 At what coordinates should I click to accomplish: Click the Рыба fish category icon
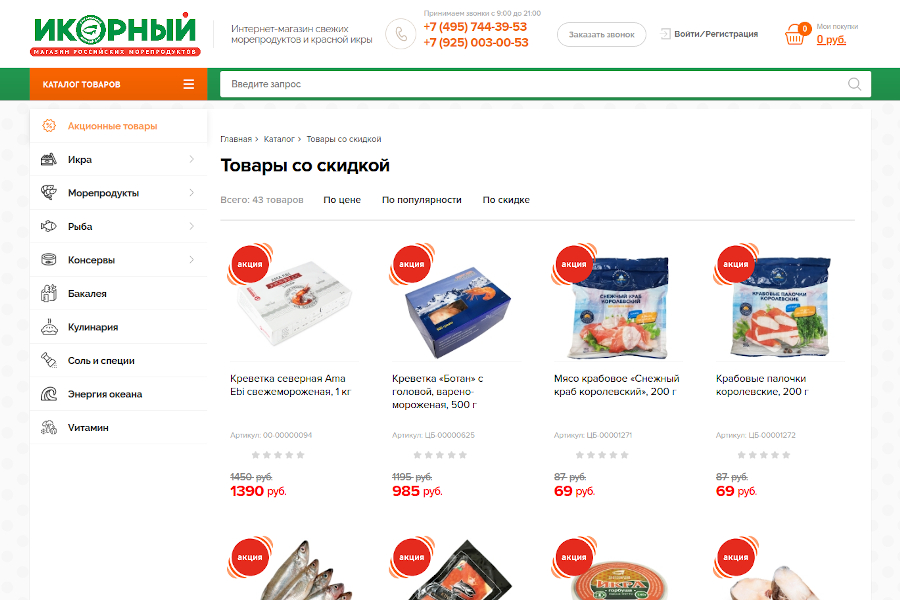click(x=49, y=226)
